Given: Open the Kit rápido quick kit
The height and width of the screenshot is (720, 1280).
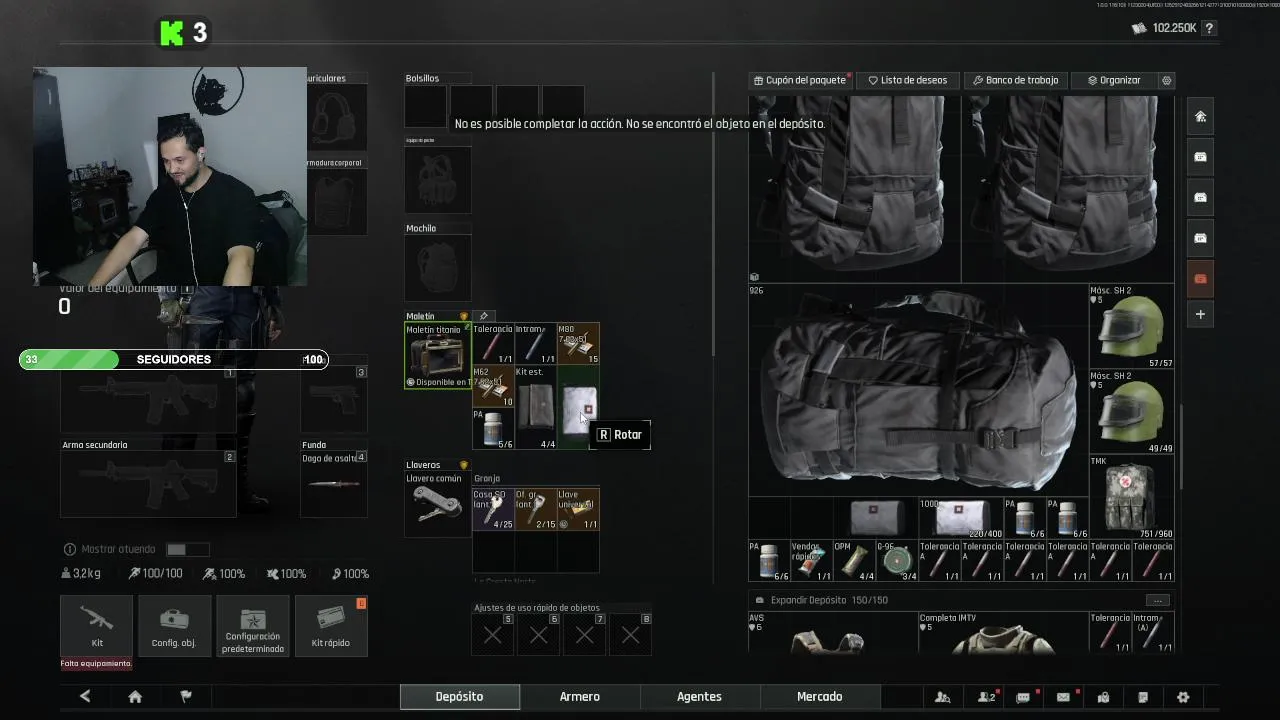Looking at the screenshot, I should pyautogui.click(x=331, y=626).
